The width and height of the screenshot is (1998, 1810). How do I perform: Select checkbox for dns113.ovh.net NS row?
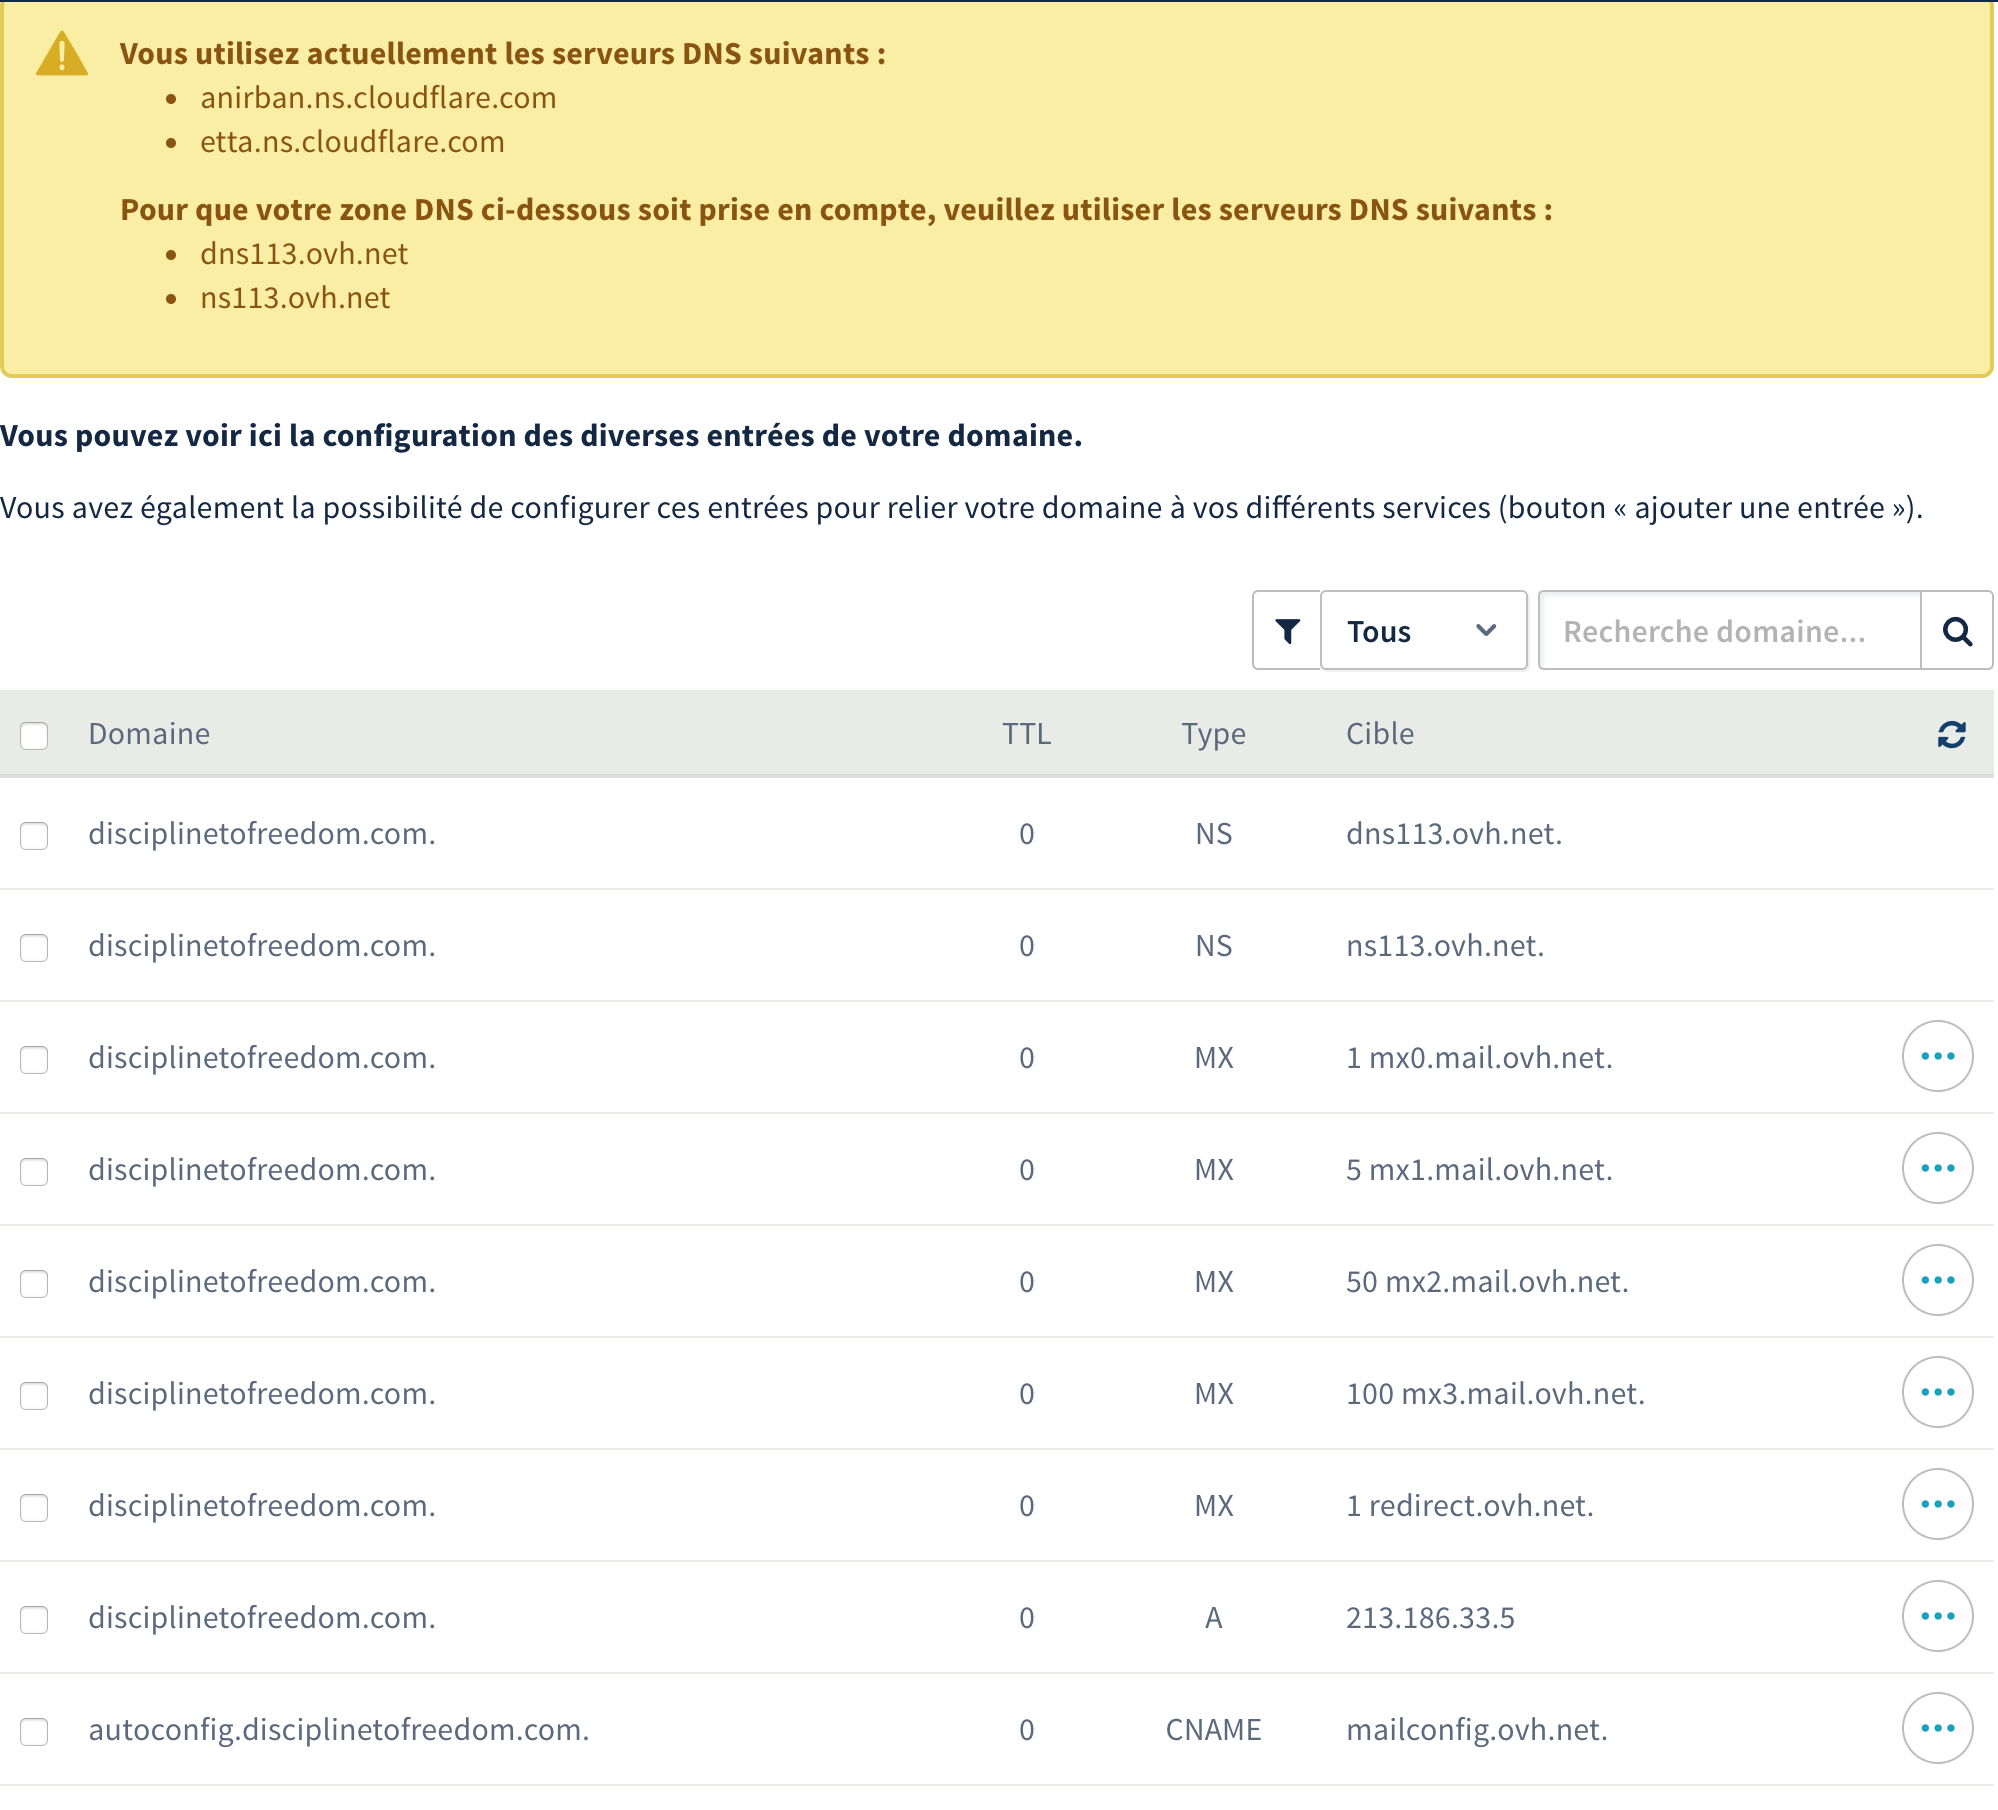[x=35, y=836]
